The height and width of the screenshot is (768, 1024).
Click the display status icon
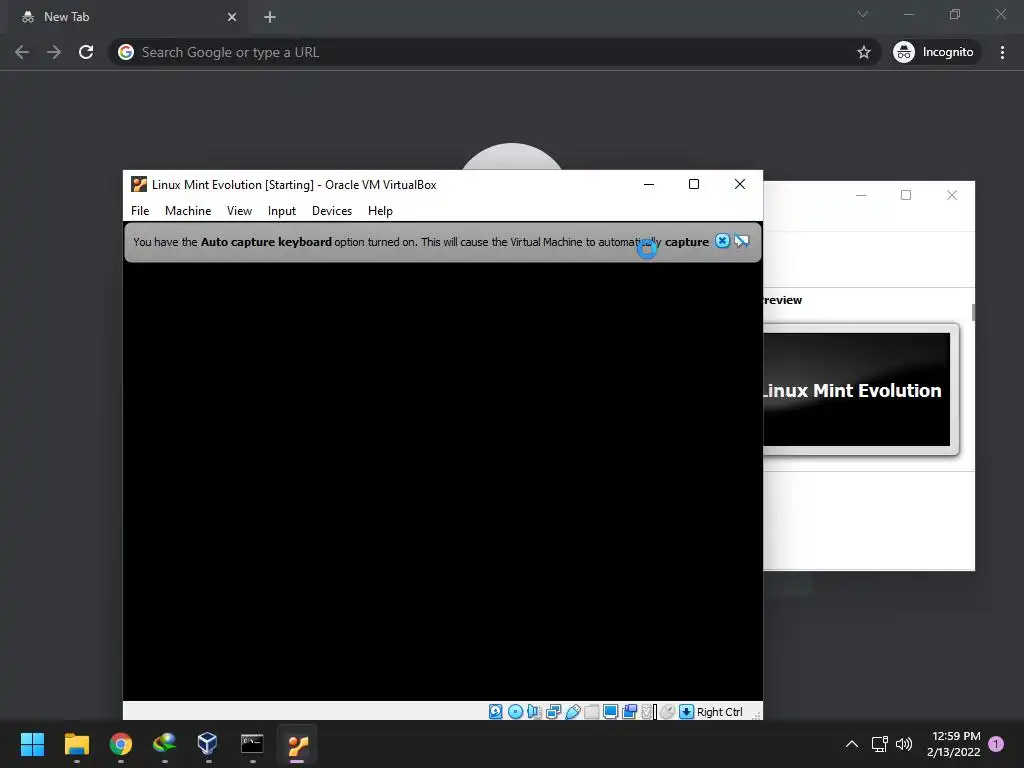[611, 712]
